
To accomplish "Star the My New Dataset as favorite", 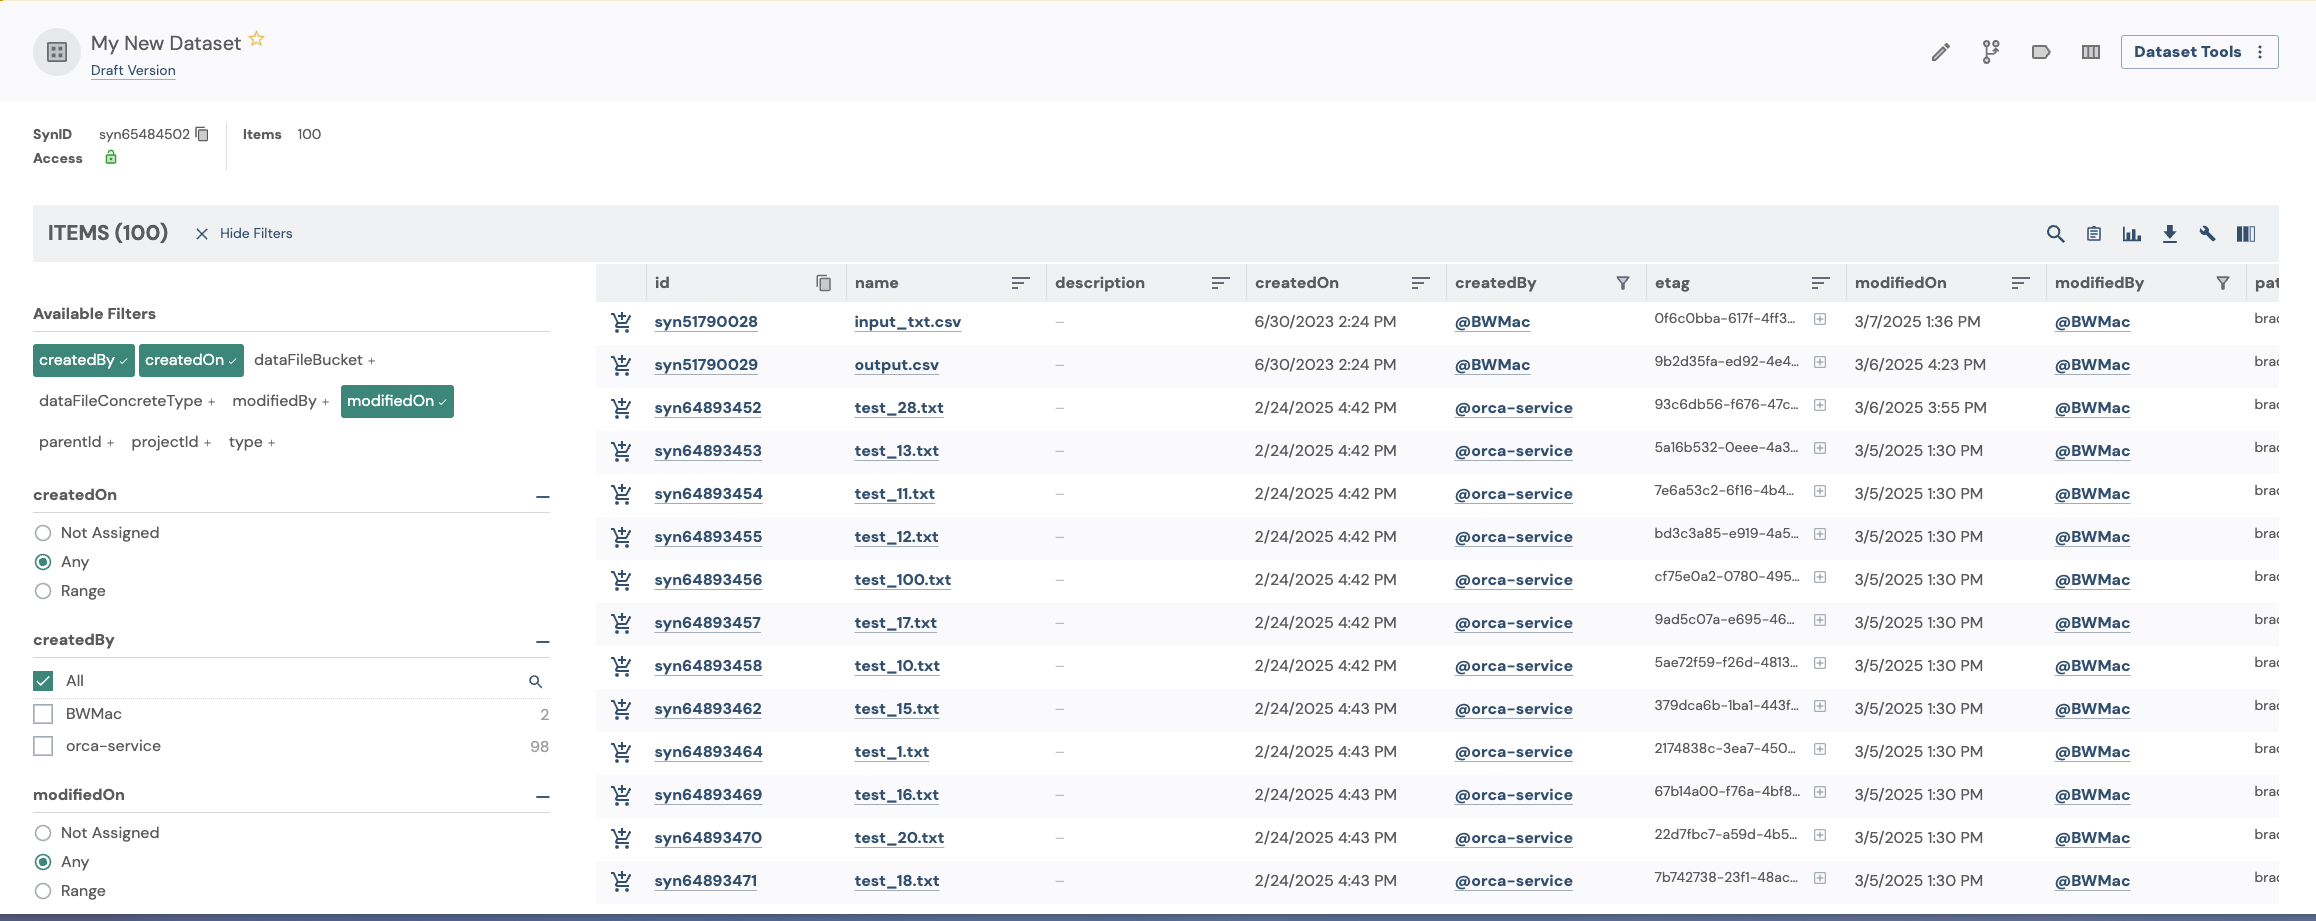I will [x=256, y=37].
